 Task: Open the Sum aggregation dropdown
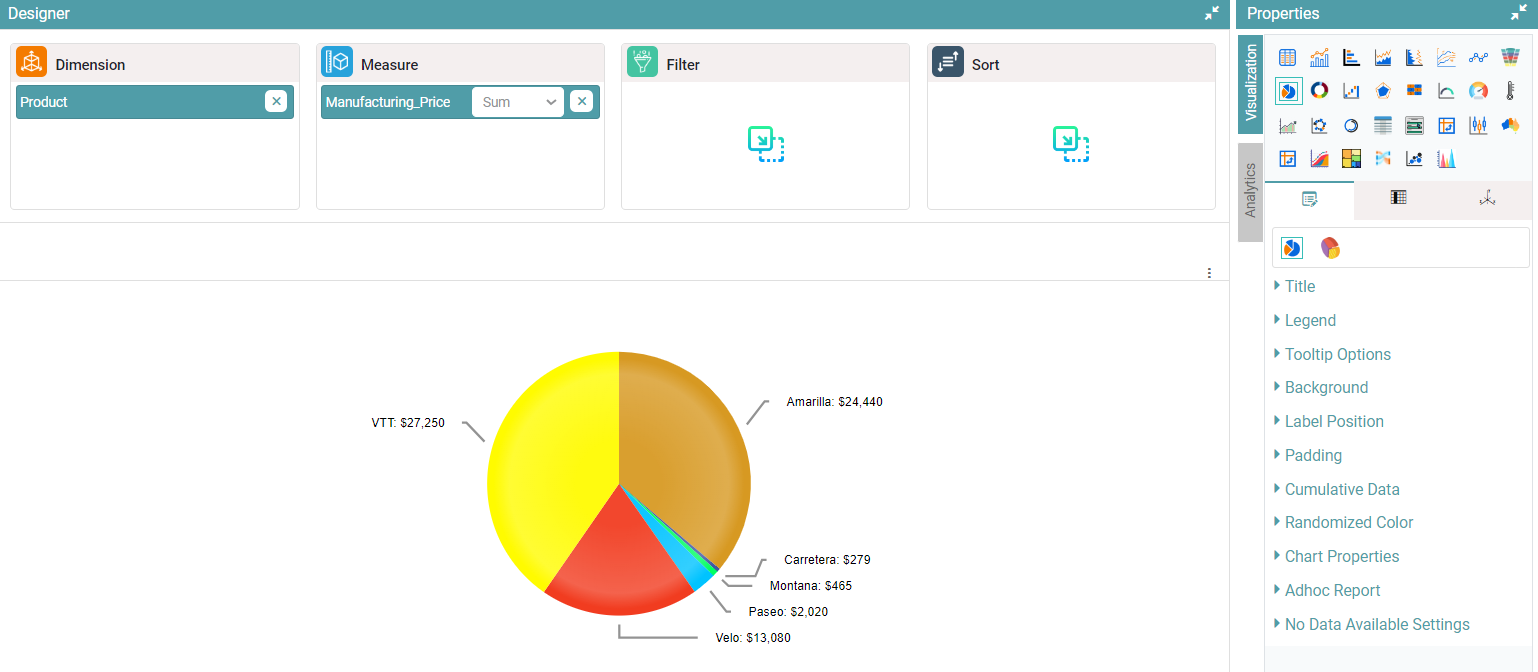[518, 102]
